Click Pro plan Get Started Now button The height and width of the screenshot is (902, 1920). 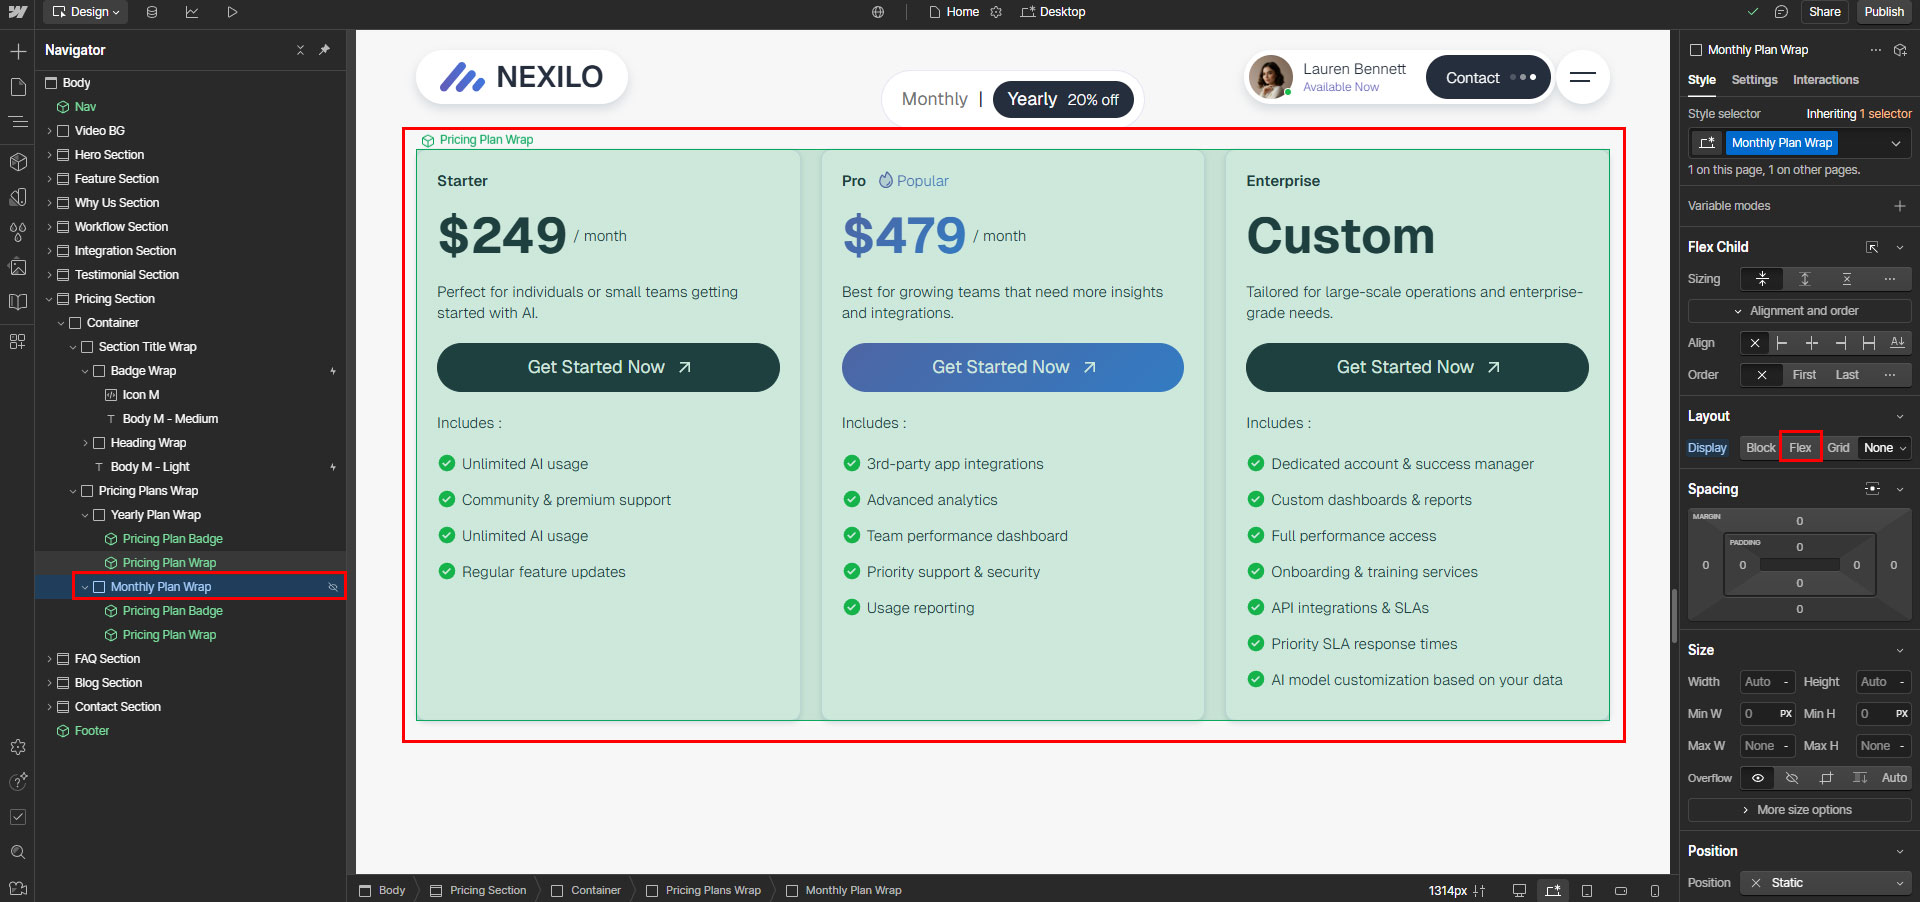[x=1012, y=367]
